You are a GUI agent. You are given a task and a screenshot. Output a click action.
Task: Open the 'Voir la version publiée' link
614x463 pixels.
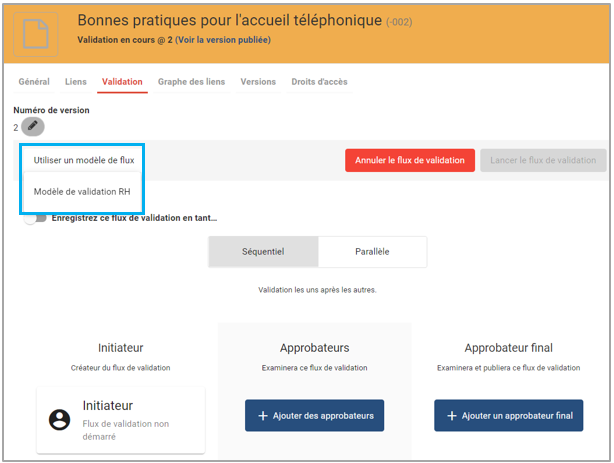point(222,40)
